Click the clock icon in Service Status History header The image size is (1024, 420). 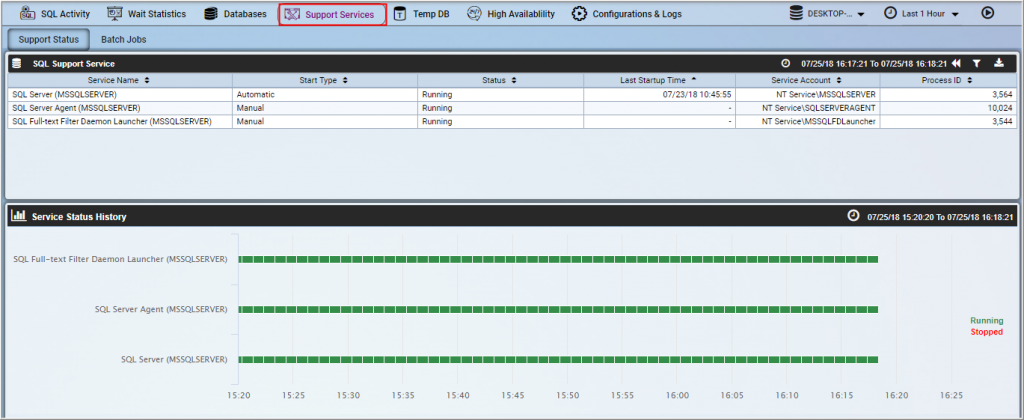(853, 216)
